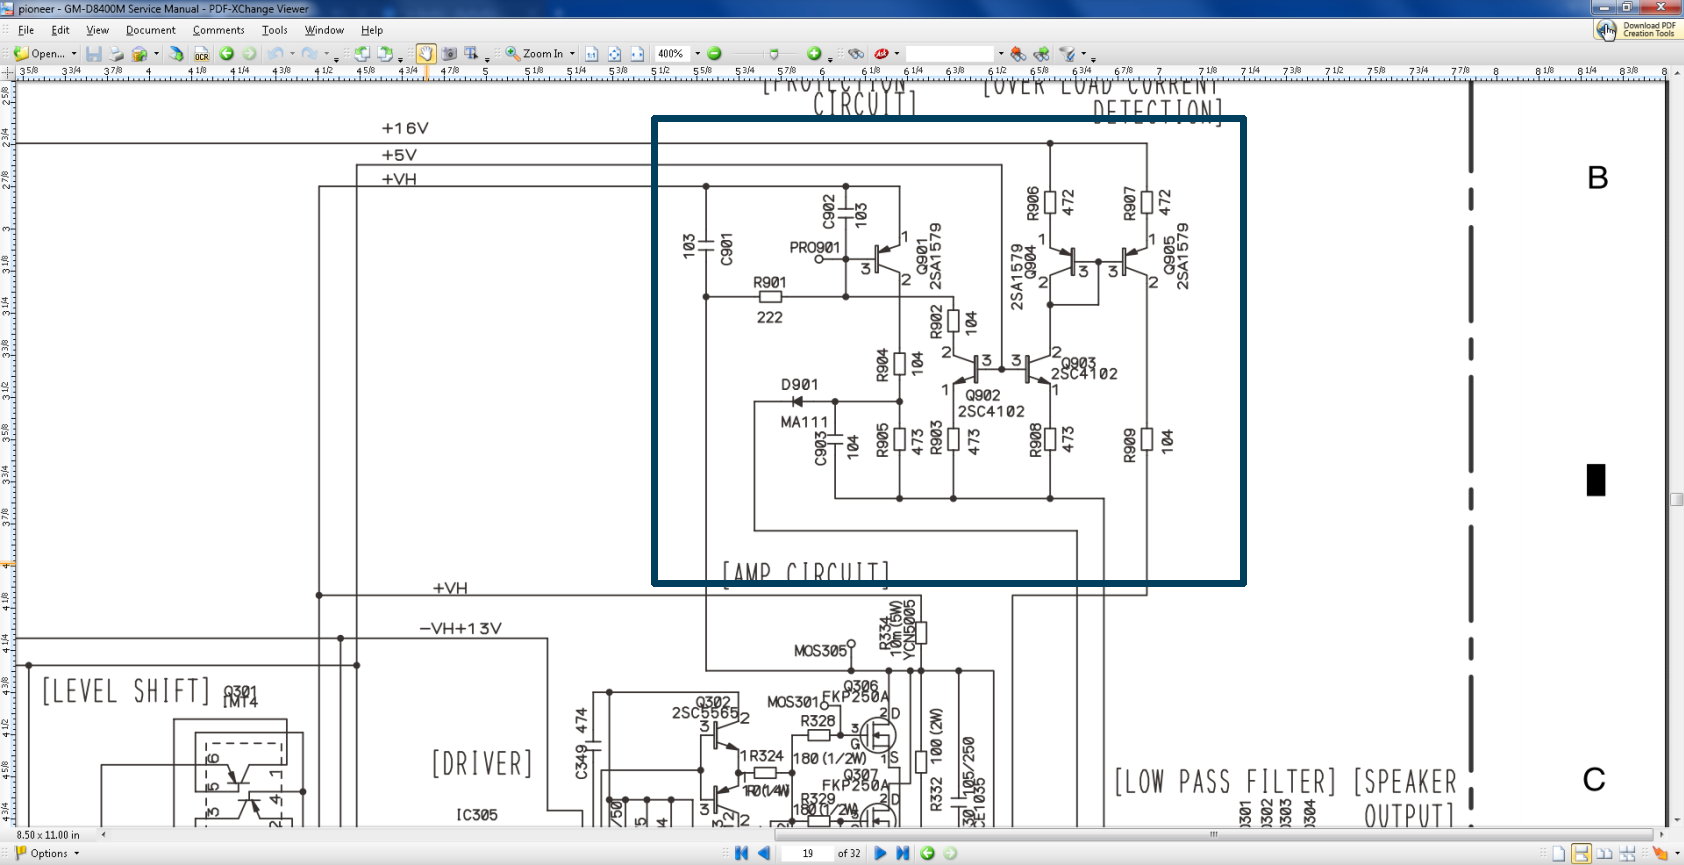Expand the Undo history dropdown
This screenshot has width=1684, height=865.
(x=292, y=54)
